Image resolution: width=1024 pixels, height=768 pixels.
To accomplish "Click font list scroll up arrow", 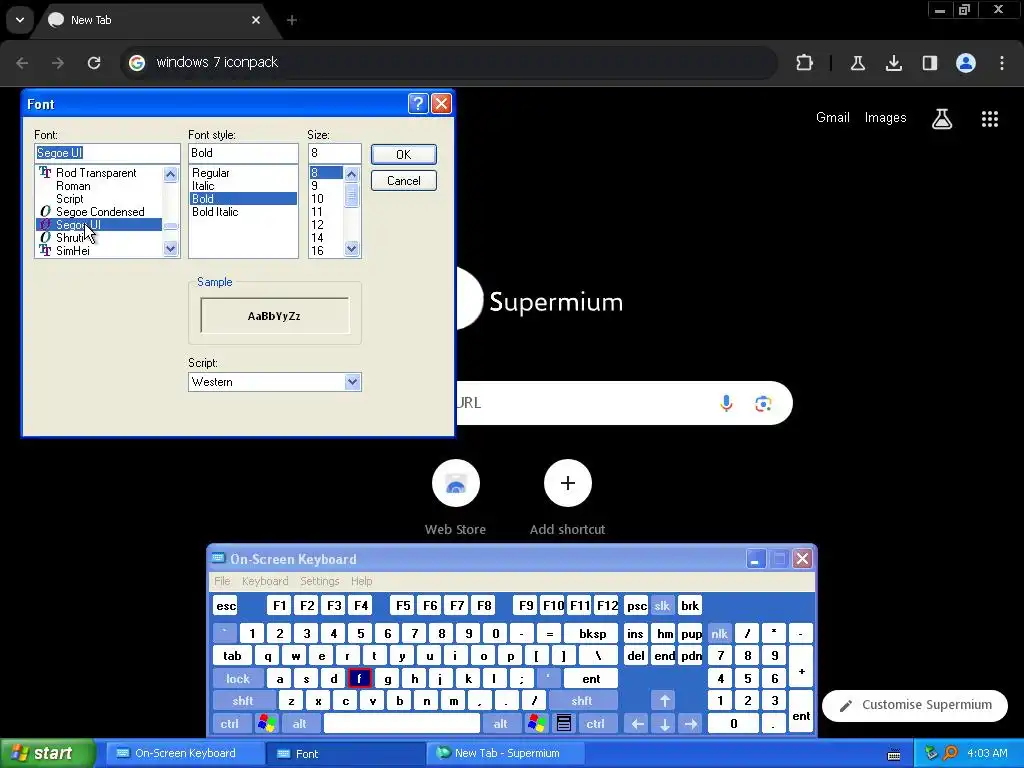I will 171,174.
